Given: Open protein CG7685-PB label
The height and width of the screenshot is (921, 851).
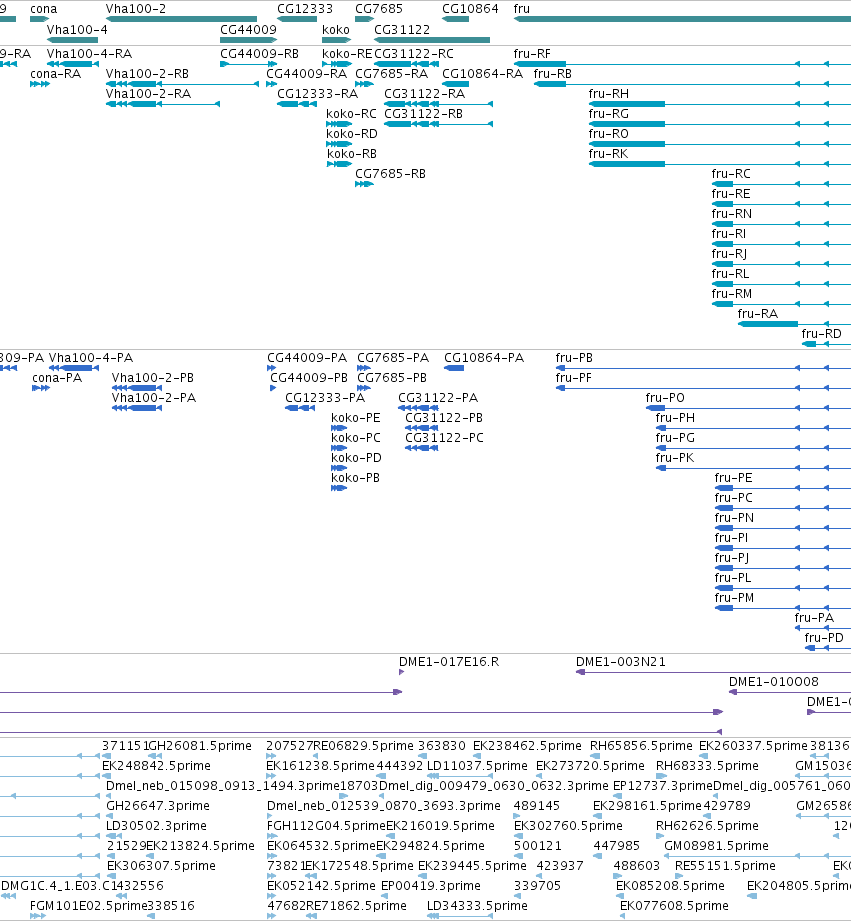Looking at the screenshot, I should pyautogui.click(x=392, y=377).
